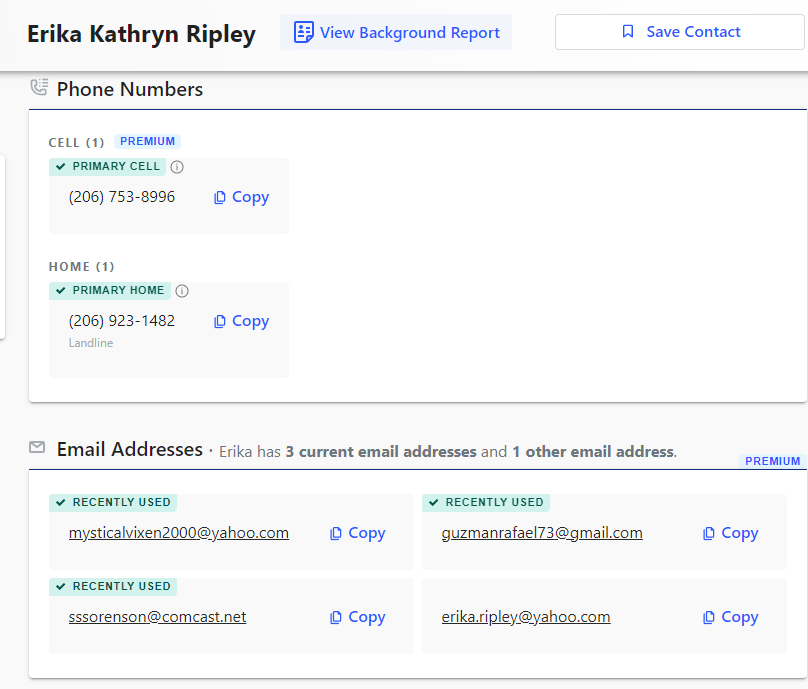Screen dimensions: 808x689
Task: Click the View Background Report button
Action: 396,33
